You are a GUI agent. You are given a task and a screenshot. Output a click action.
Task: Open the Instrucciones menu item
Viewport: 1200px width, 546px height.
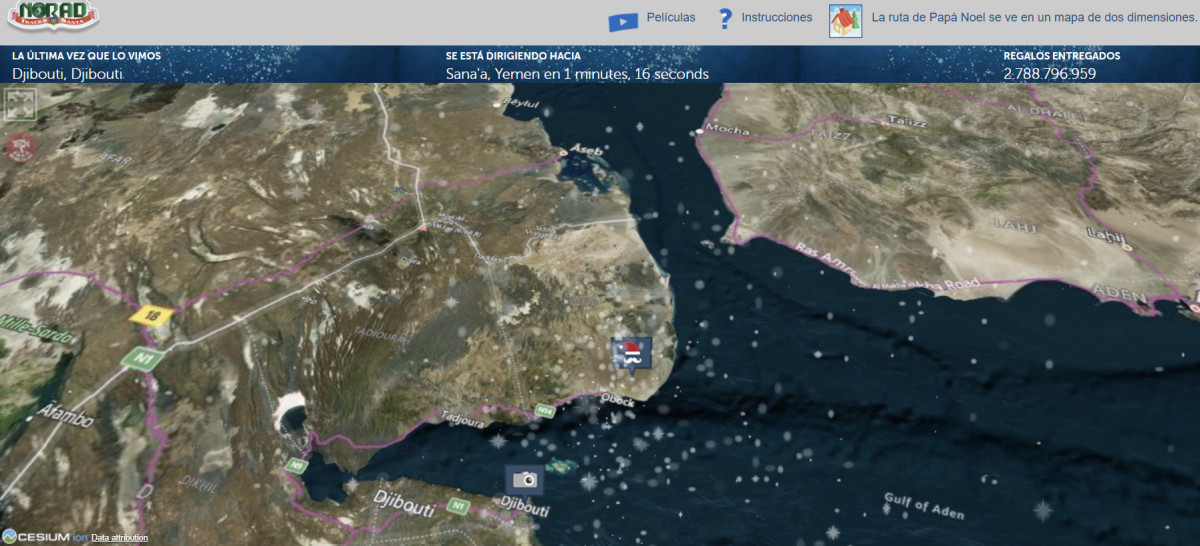pyautogui.click(x=776, y=18)
